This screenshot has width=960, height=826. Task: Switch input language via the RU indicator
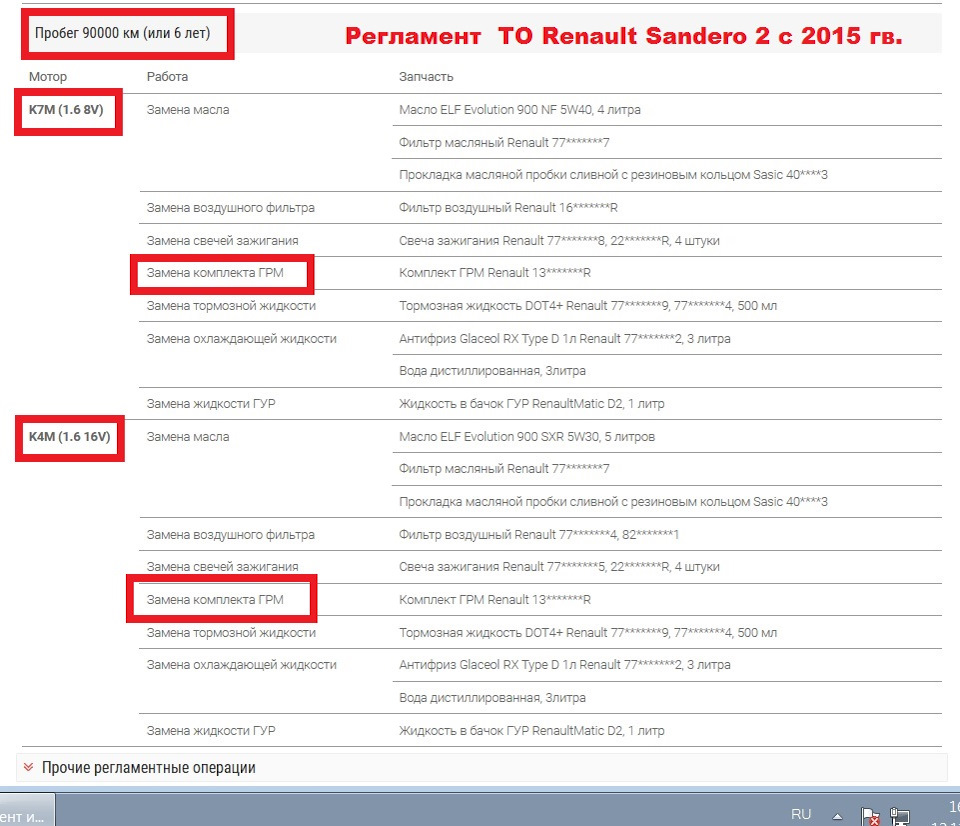pos(801,814)
